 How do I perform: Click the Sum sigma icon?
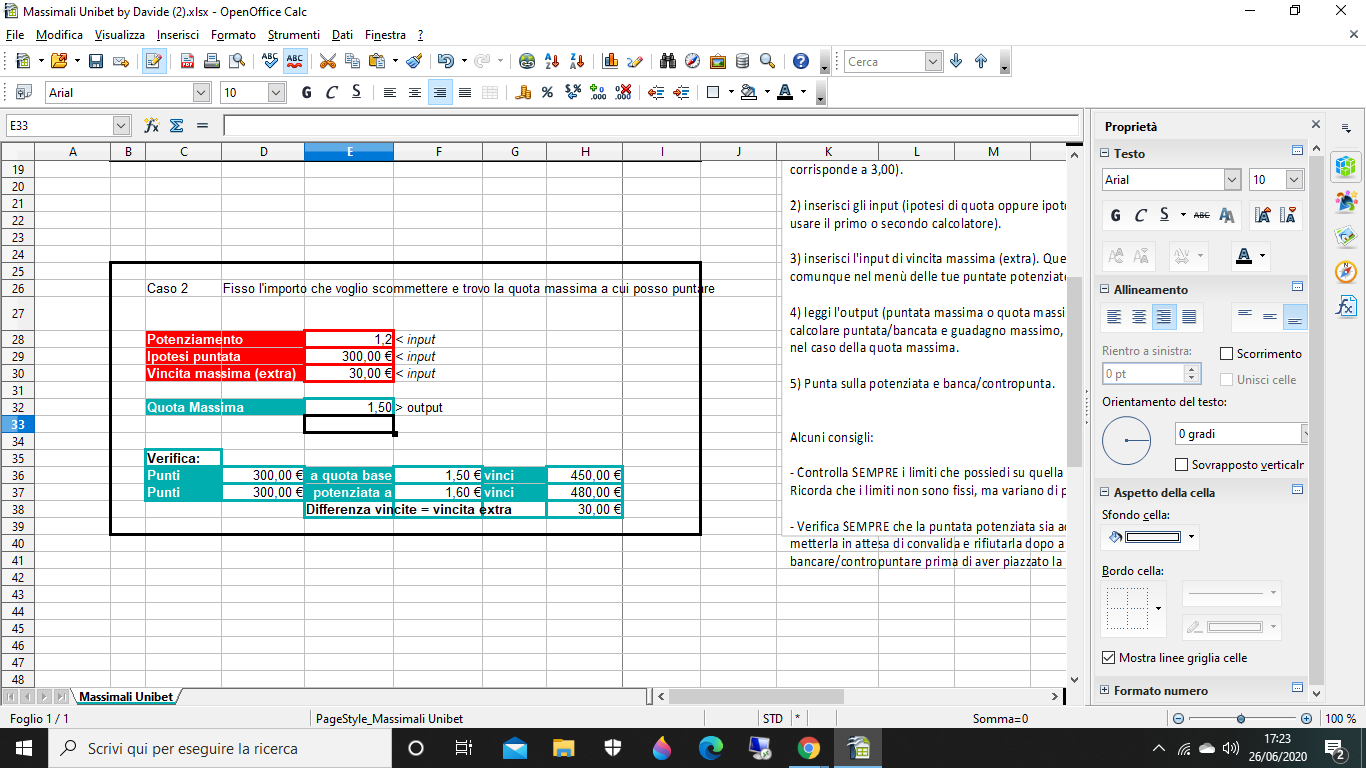(177, 126)
